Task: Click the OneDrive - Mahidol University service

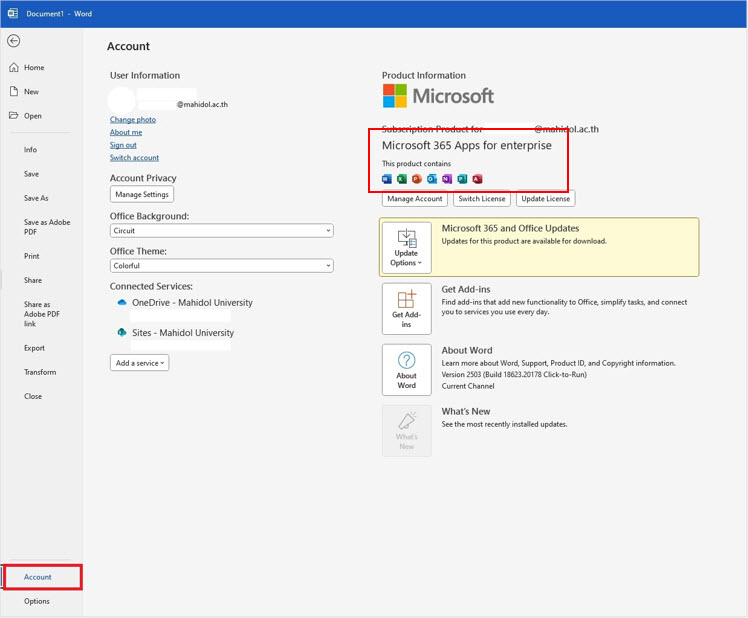Action: tap(192, 302)
